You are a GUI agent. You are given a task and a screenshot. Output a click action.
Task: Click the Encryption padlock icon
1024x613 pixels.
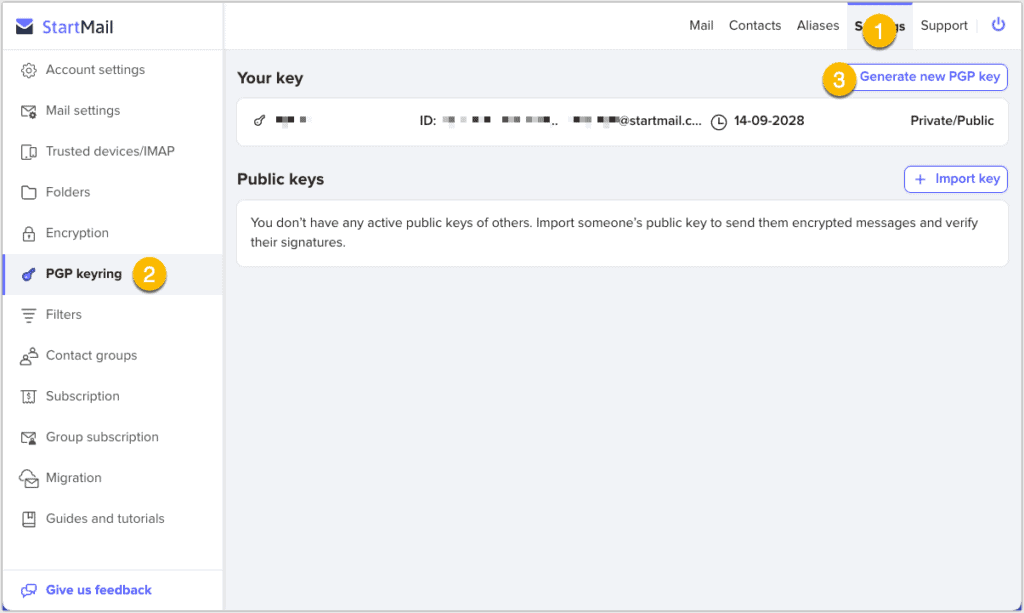click(x=28, y=233)
